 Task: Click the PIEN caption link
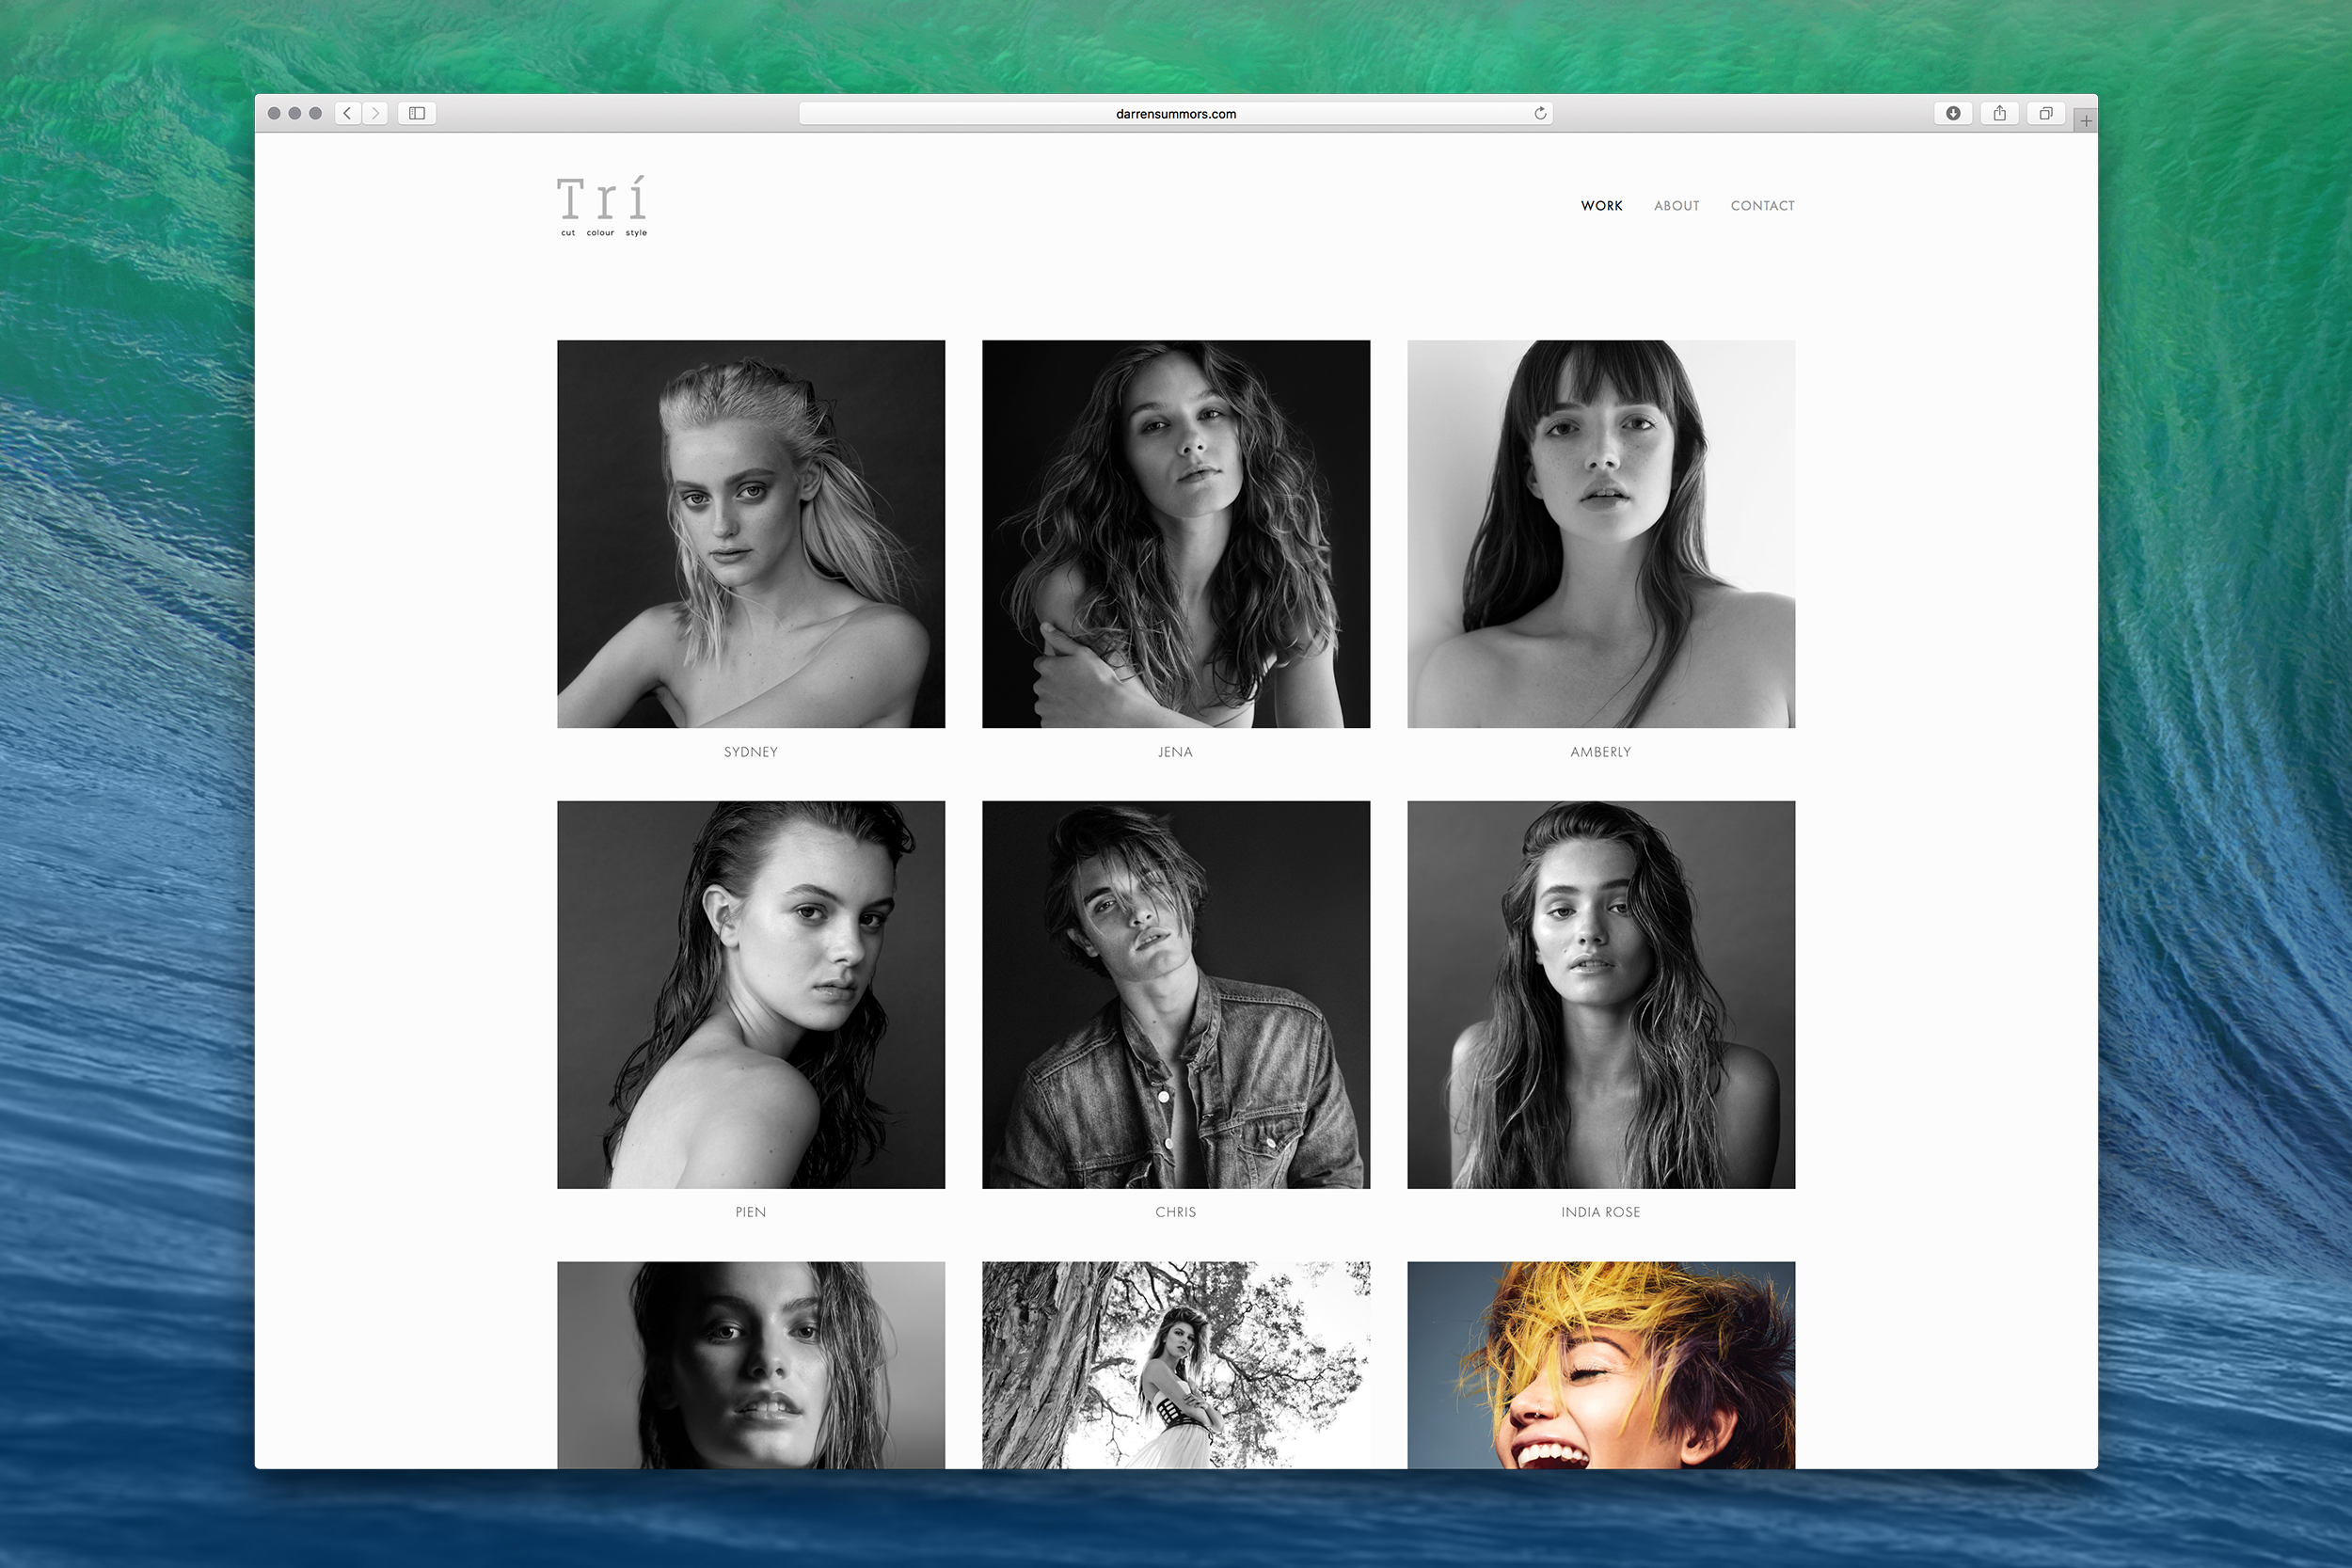coord(751,1212)
